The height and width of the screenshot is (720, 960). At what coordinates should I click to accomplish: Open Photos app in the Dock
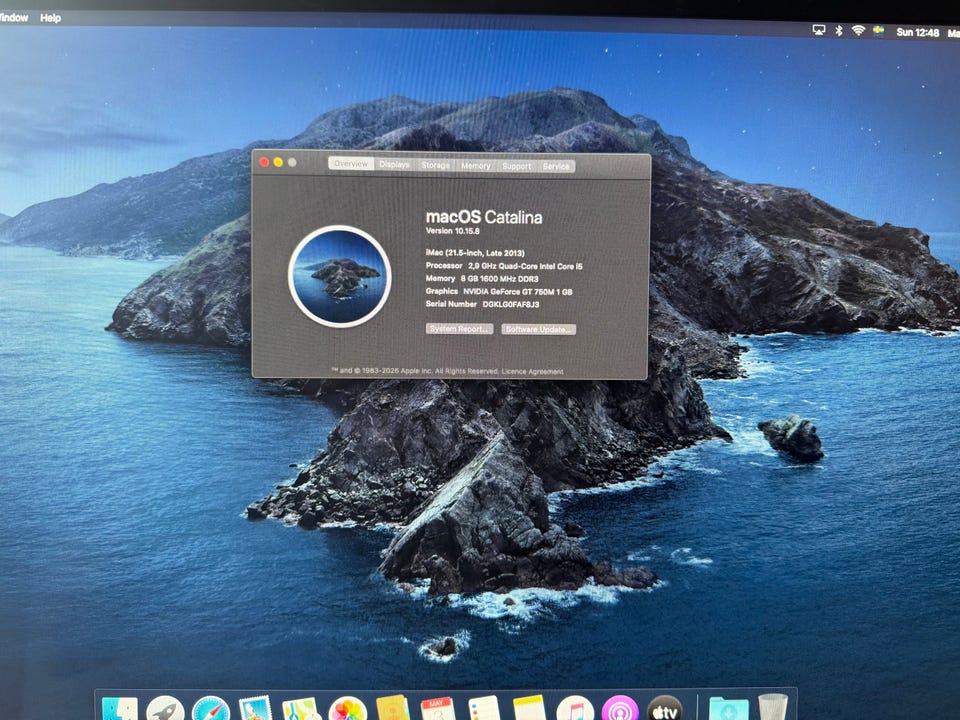(347, 710)
